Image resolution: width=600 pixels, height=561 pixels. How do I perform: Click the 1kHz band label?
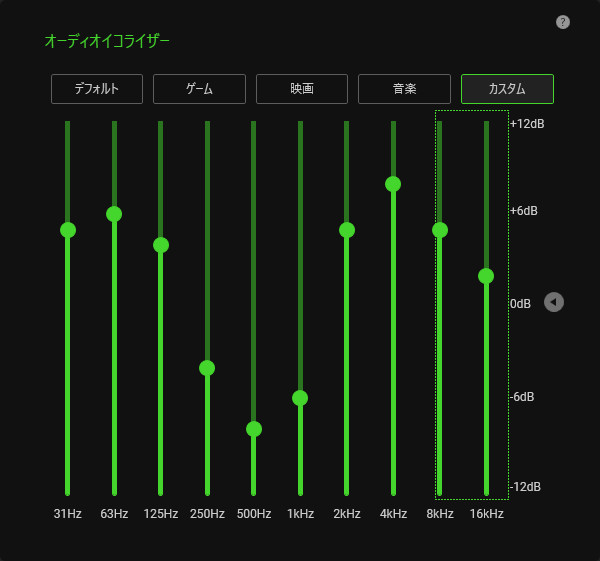click(300, 514)
